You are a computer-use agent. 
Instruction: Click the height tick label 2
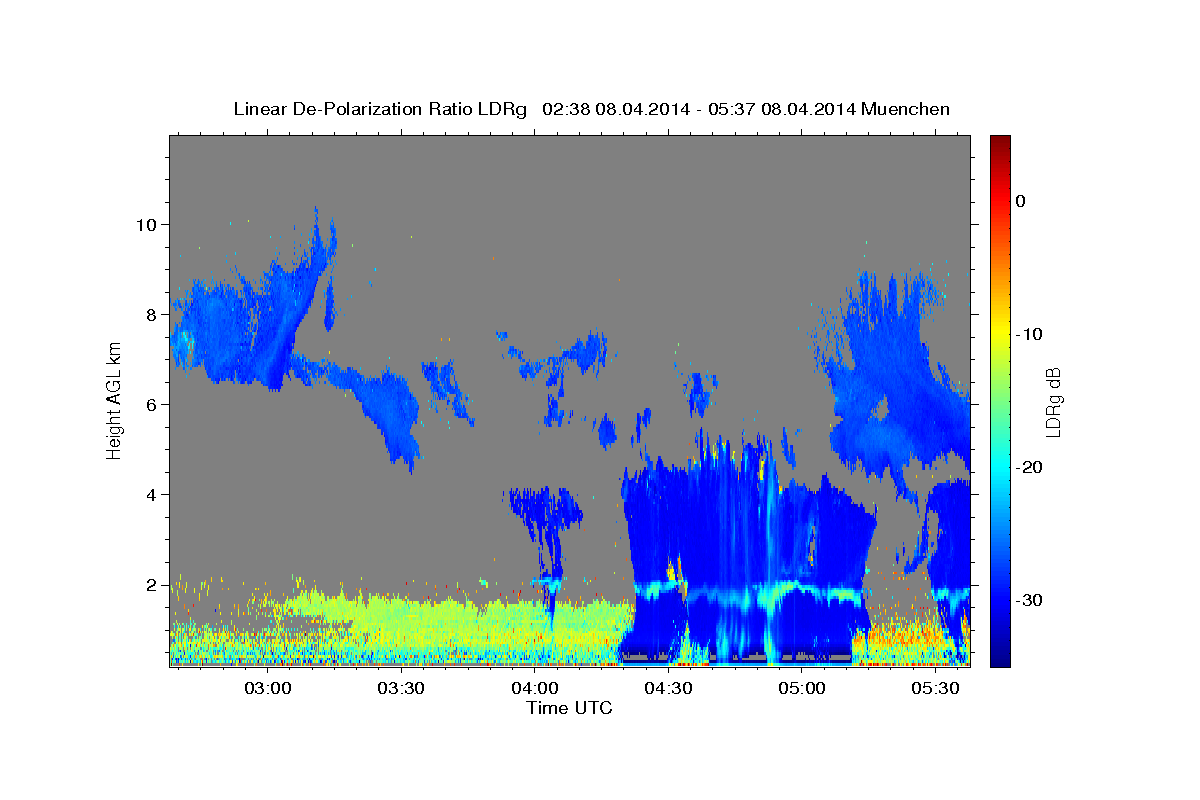tap(154, 584)
